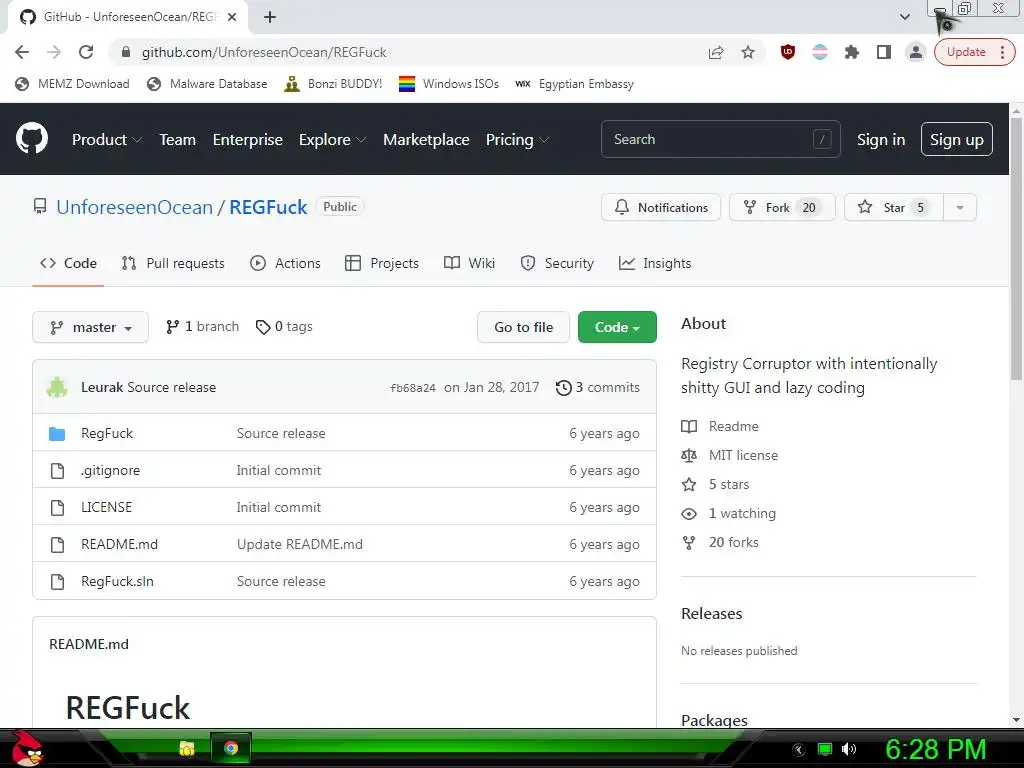Expand the green Code dropdown
Viewport: 1024px width, 768px height.
click(x=617, y=327)
